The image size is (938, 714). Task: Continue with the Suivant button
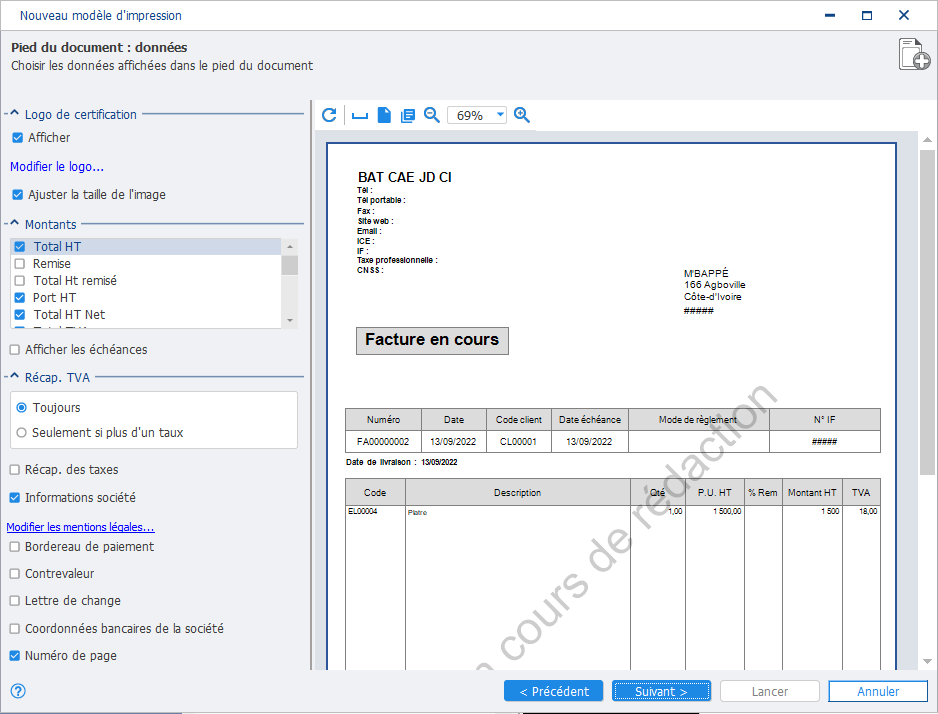click(661, 691)
